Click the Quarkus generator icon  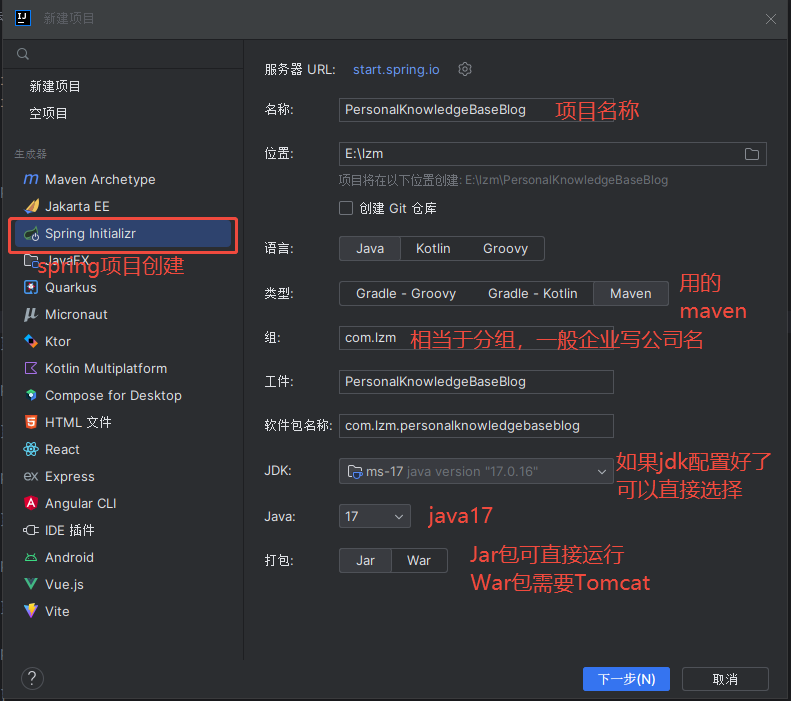tap(31, 287)
